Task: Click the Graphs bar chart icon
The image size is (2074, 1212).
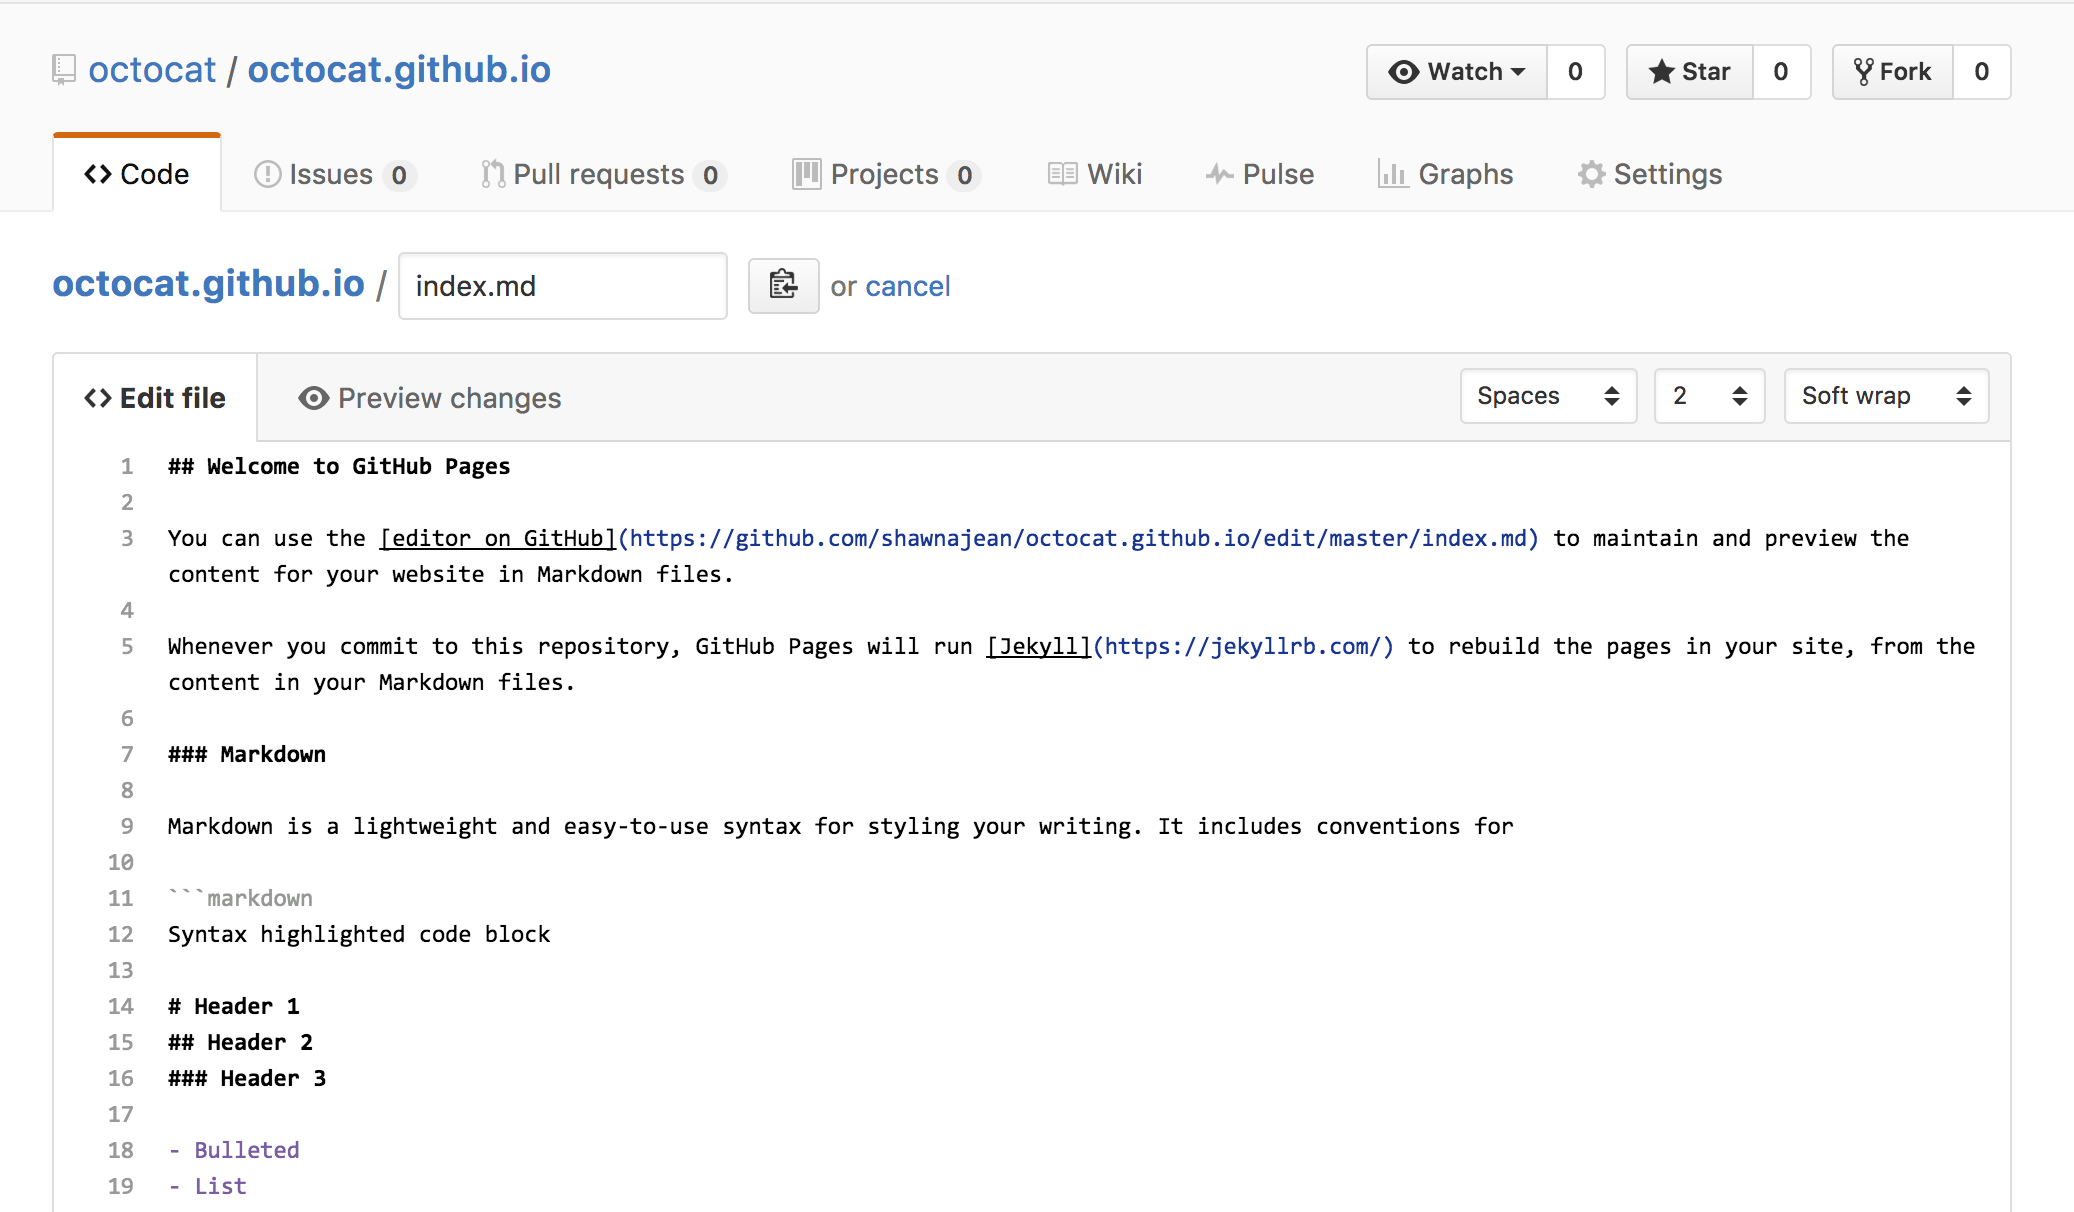Action: coord(1393,174)
